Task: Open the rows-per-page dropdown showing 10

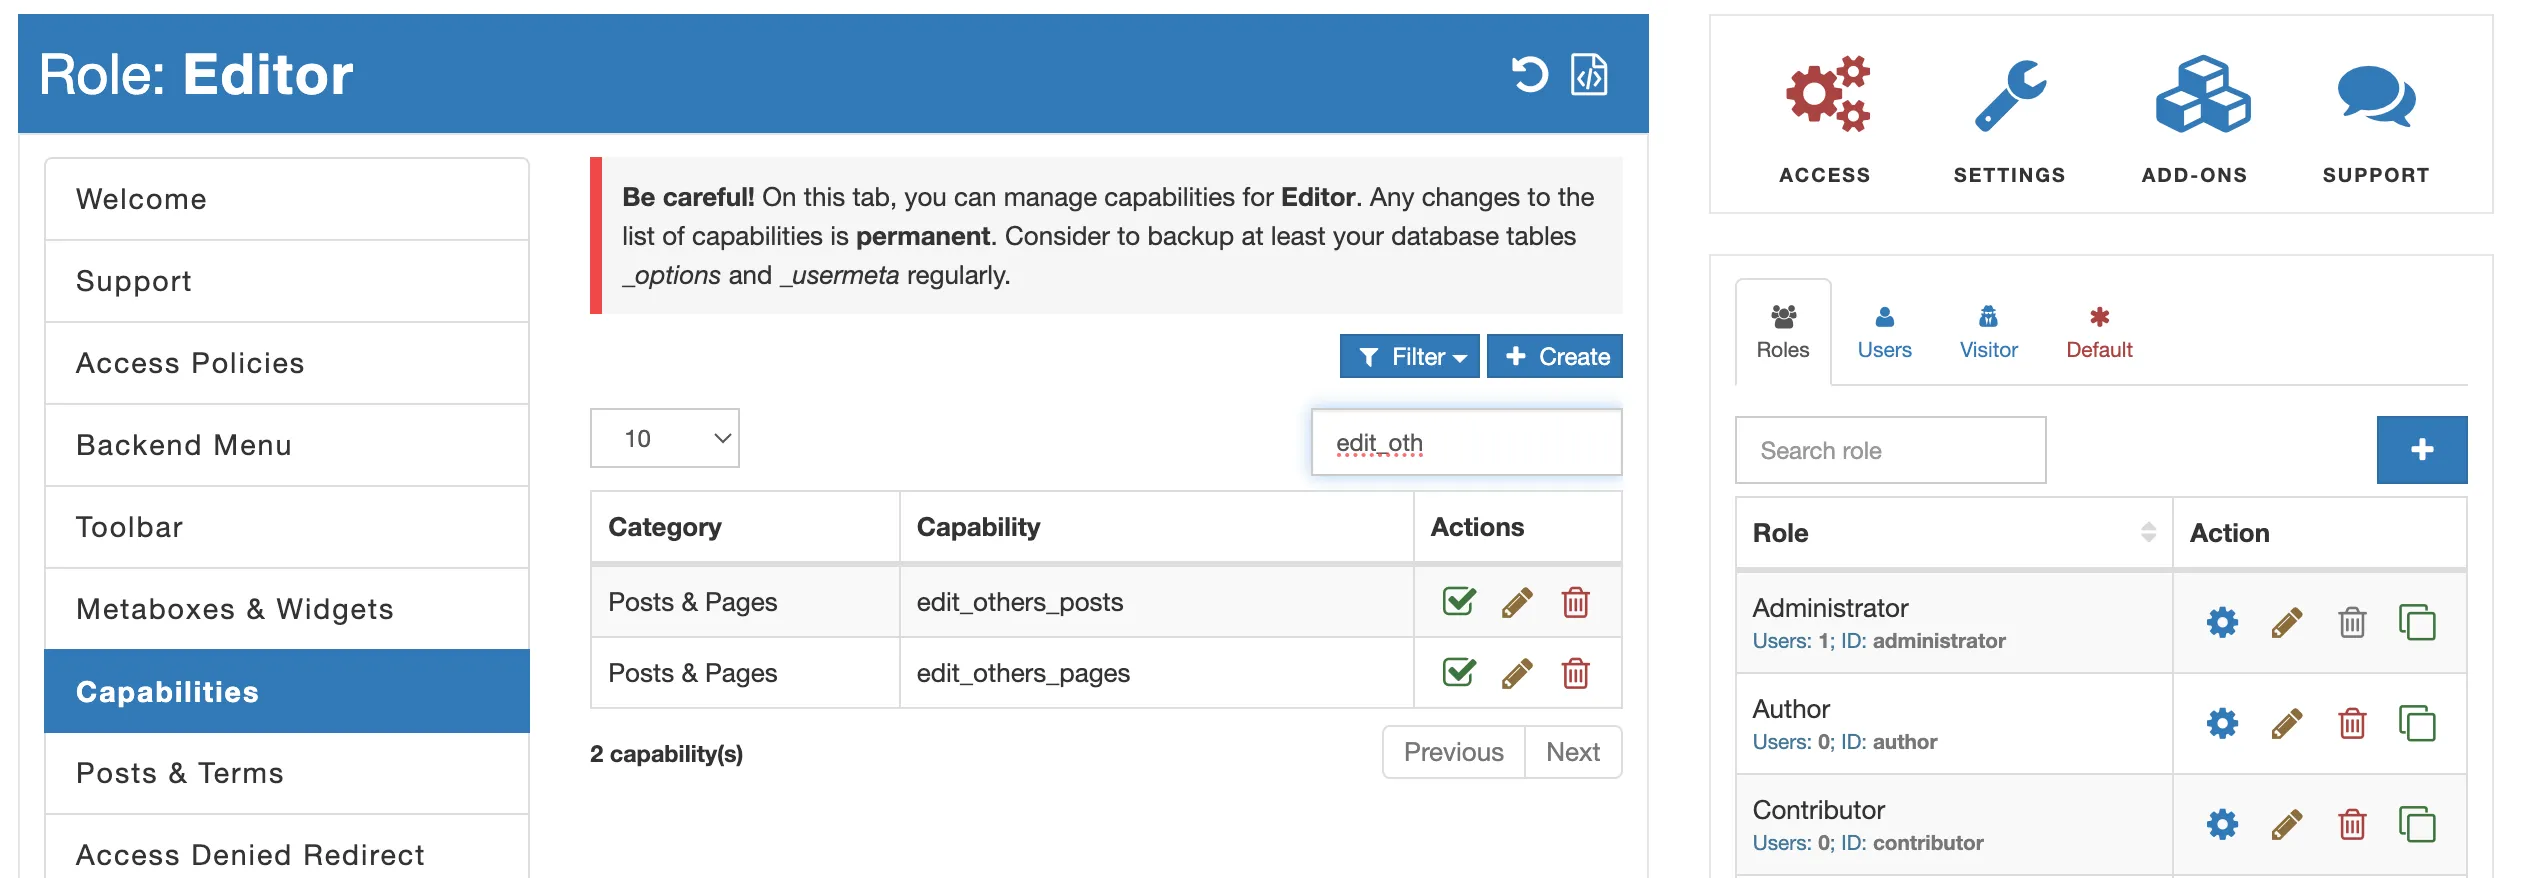Action: (665, 438)
